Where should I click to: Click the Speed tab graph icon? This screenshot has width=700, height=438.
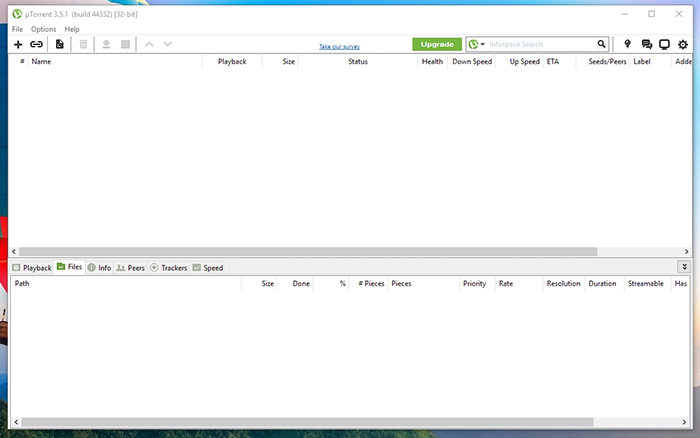[196, 267]
